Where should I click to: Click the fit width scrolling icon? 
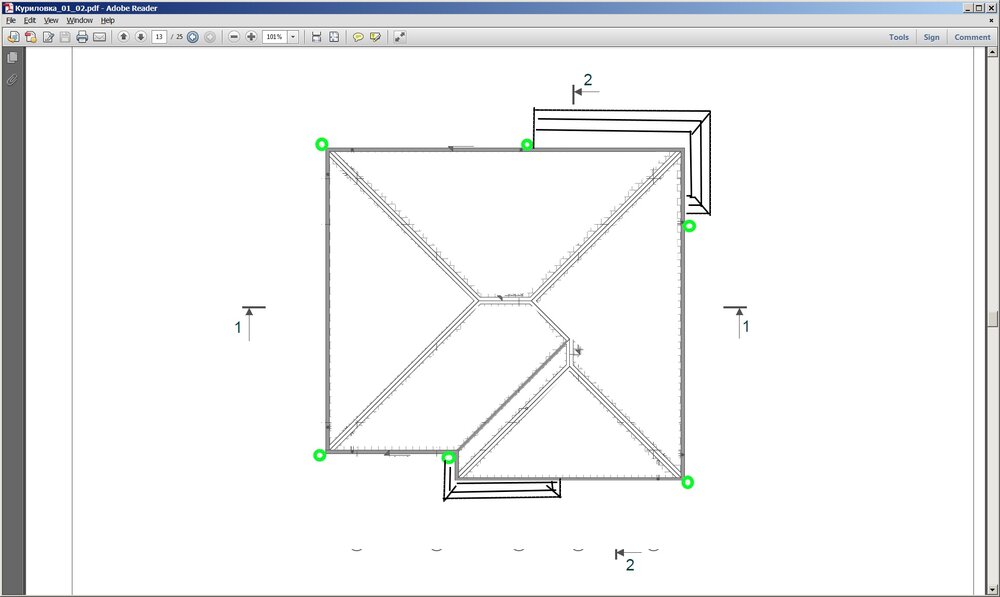(316, 37)
